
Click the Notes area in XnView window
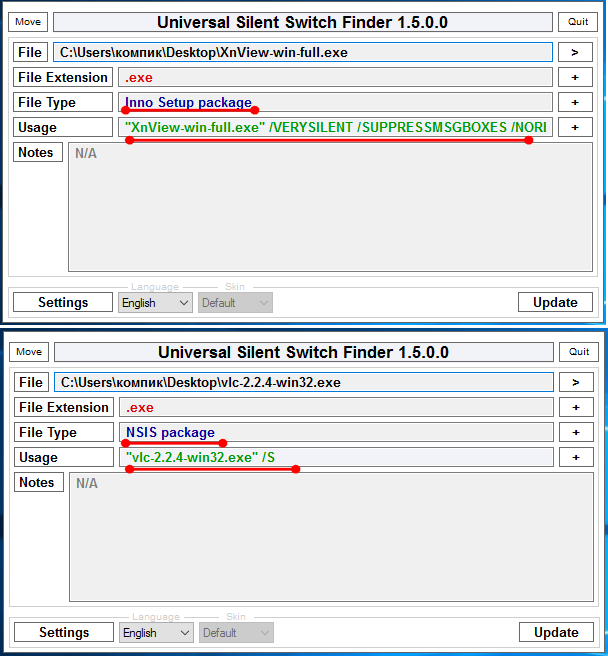point(331,207)
